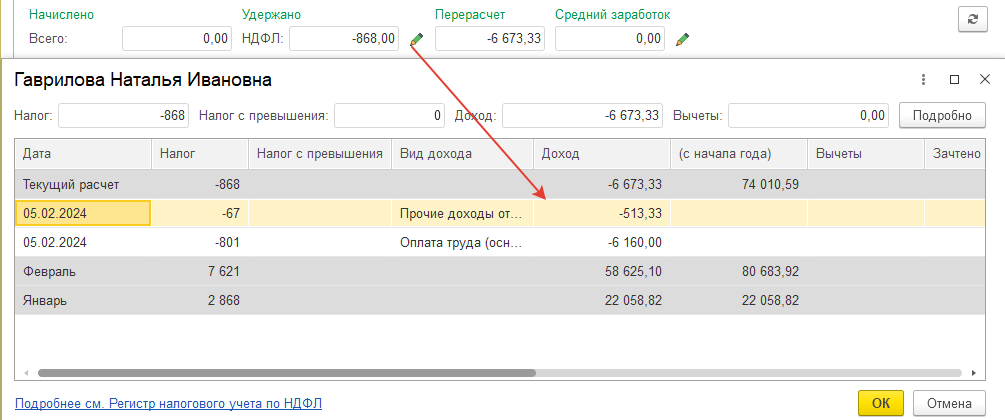
Task: Click the scrollbar left arrow
Action: (x=27, y=373)
